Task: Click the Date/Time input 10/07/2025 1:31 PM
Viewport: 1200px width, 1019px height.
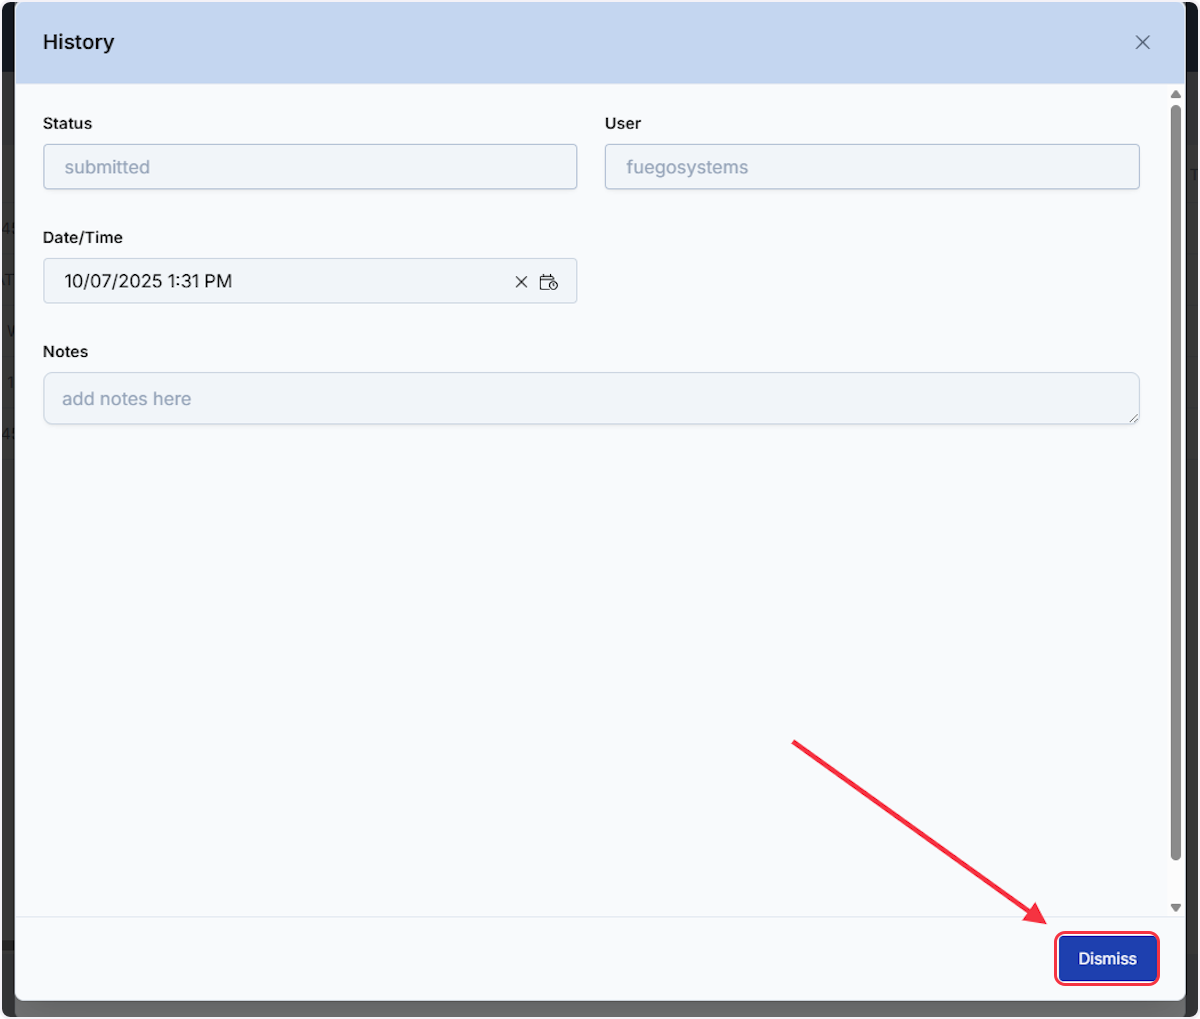Action: click(310, 281)
